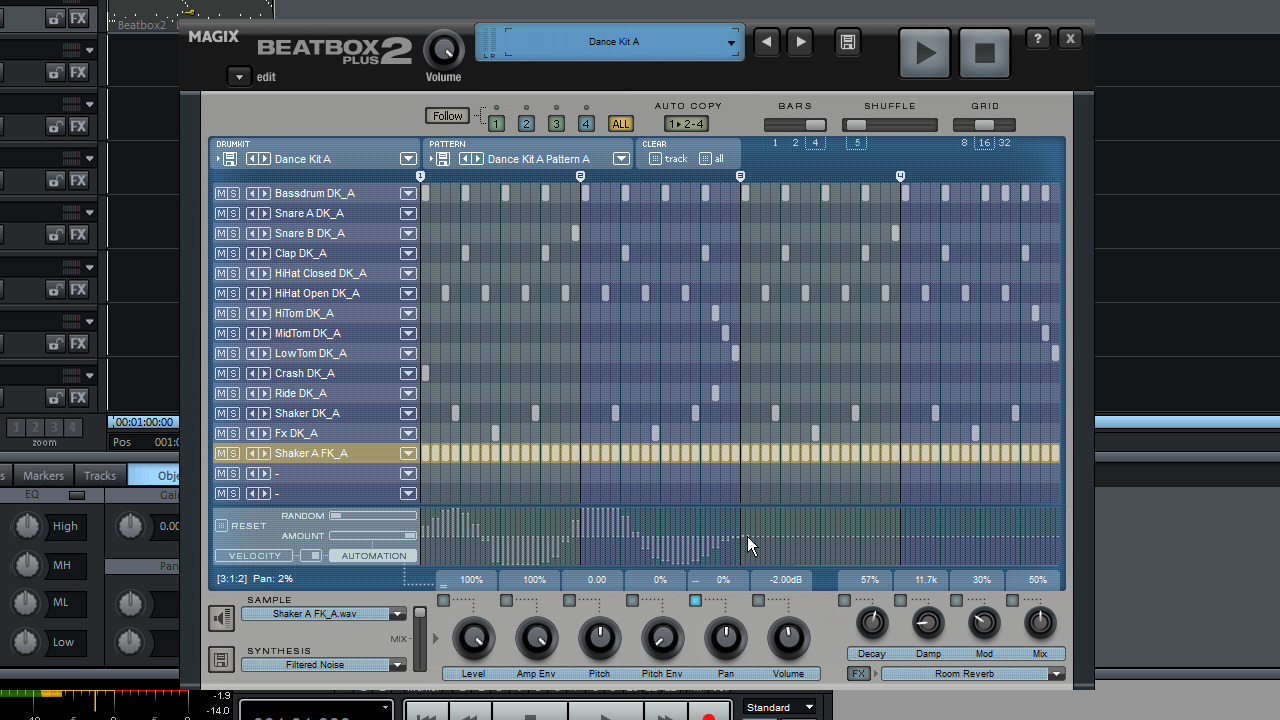Save the drum kit with the floppy disk icon beside the kit selector
The image size is (1280, 720).
coord(847,42)
